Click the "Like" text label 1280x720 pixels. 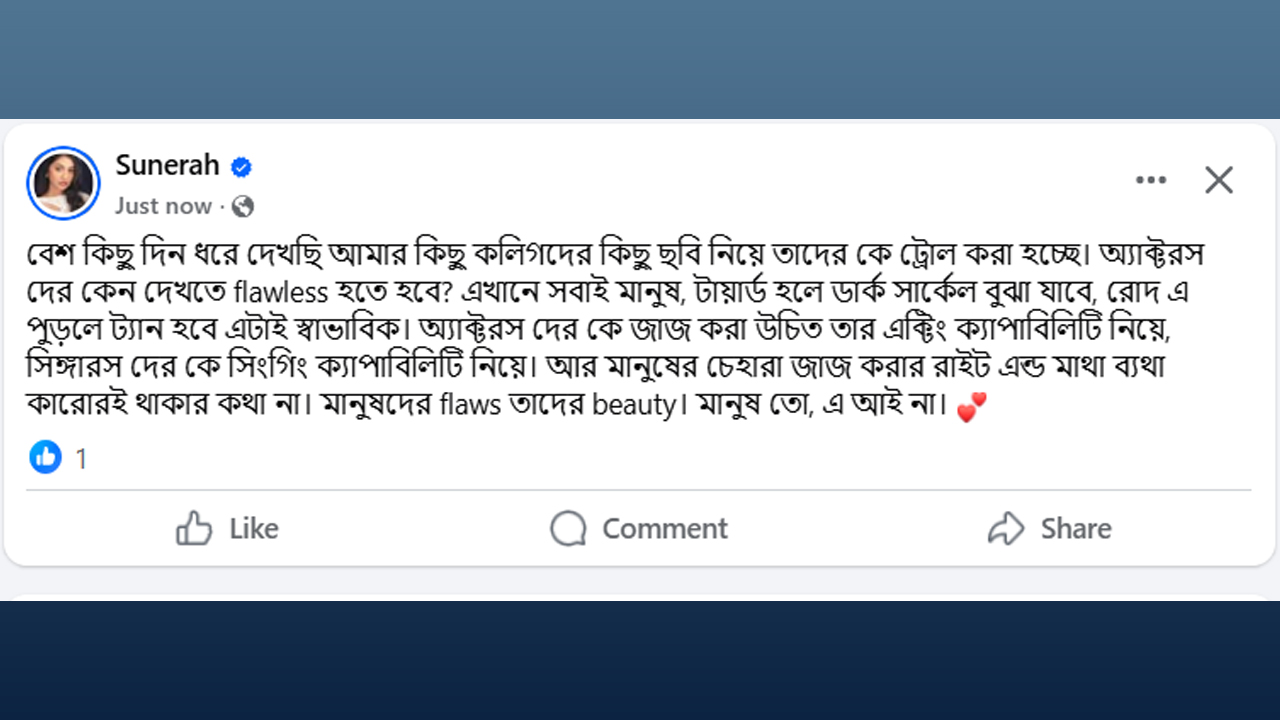pyautogui.click(x=254, y=528)
